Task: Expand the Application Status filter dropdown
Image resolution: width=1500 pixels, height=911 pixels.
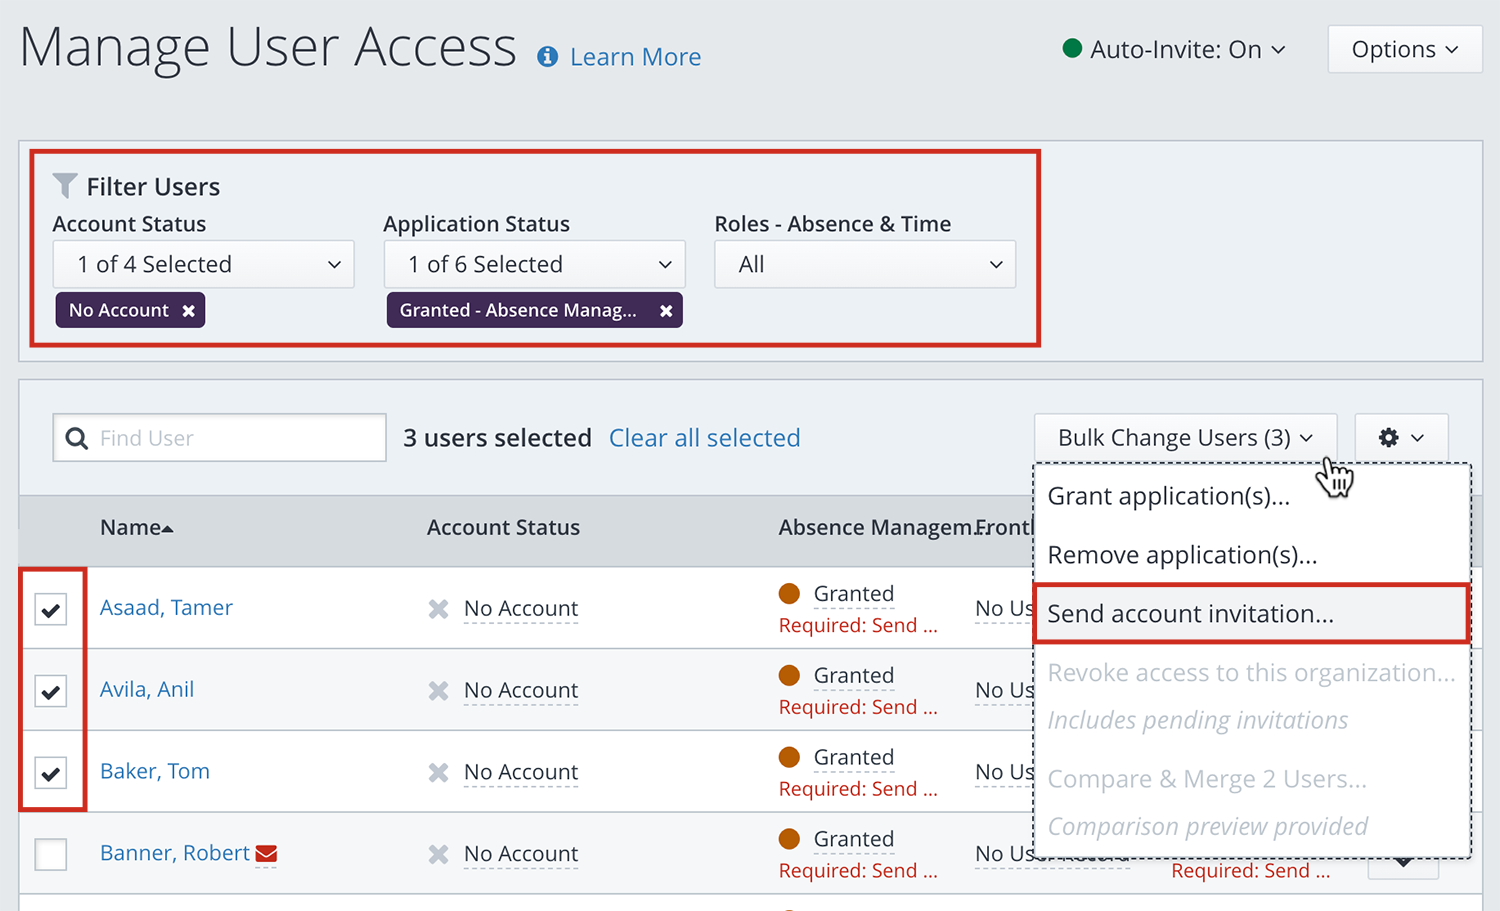Action: [534, 264]
